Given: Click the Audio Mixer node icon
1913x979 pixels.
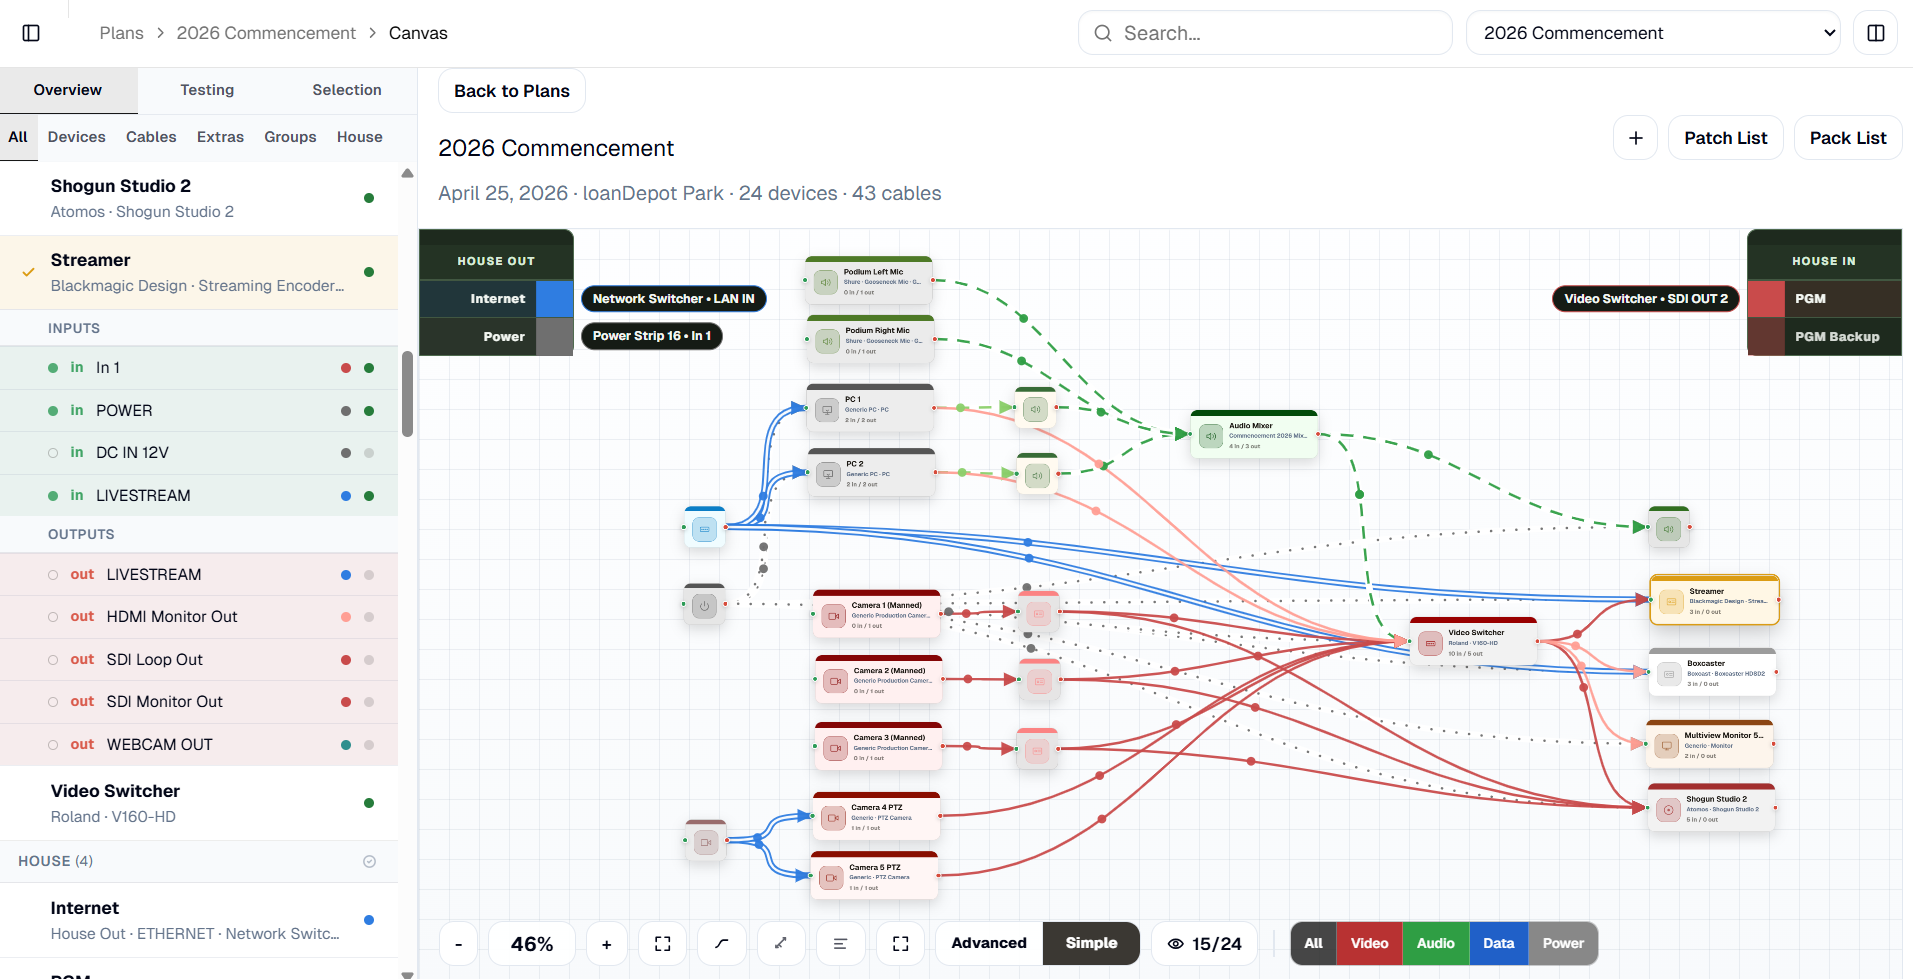Looking at the screenshot, I should pos(1211,436).
